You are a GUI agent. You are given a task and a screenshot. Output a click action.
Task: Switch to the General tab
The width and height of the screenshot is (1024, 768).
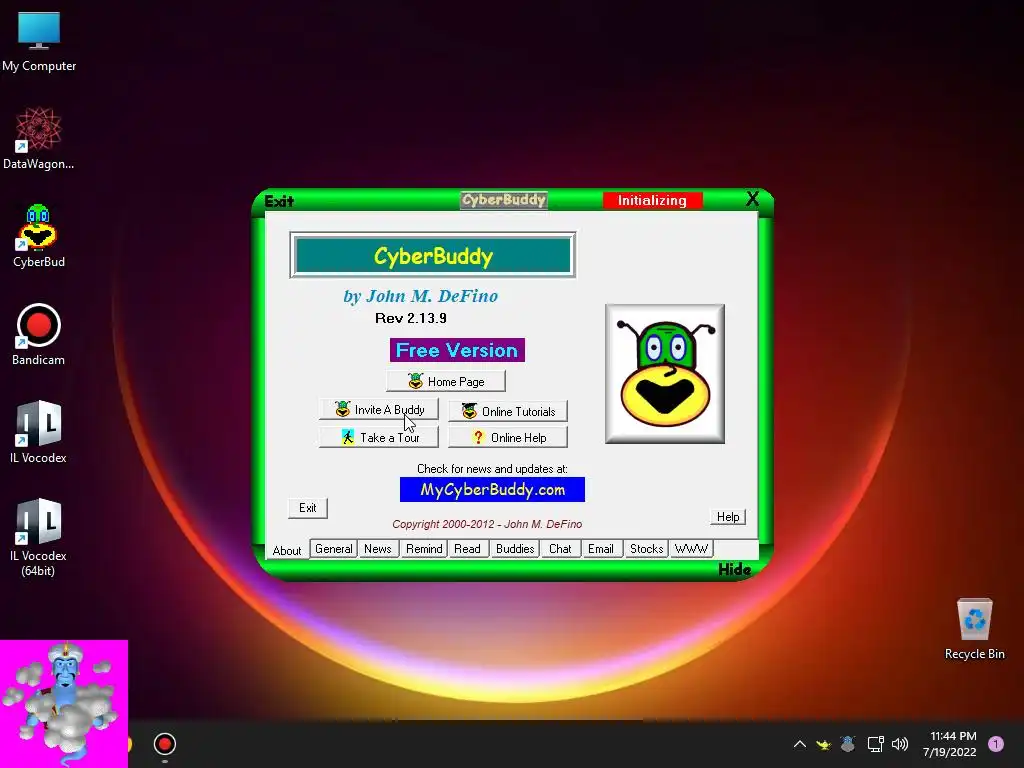pos(334,549)
